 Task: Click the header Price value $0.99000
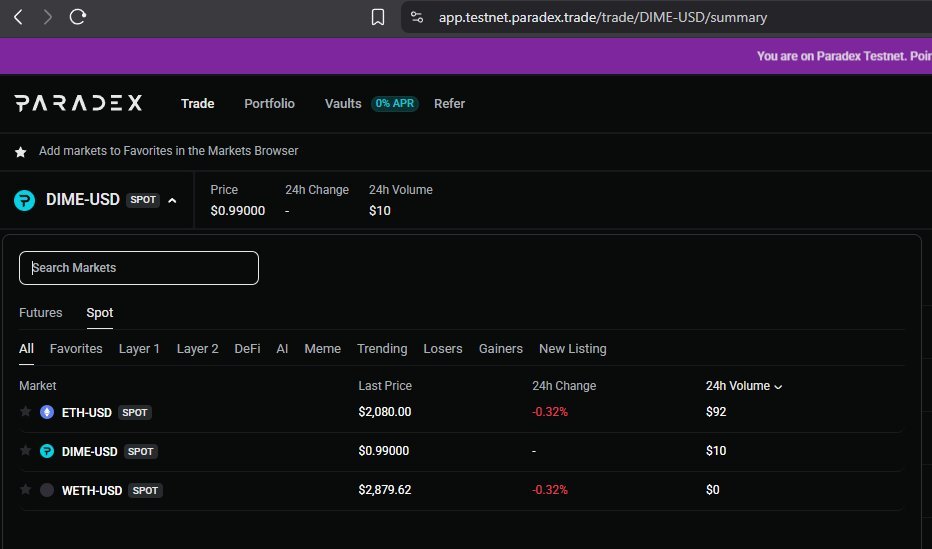[x=238, y=211]
